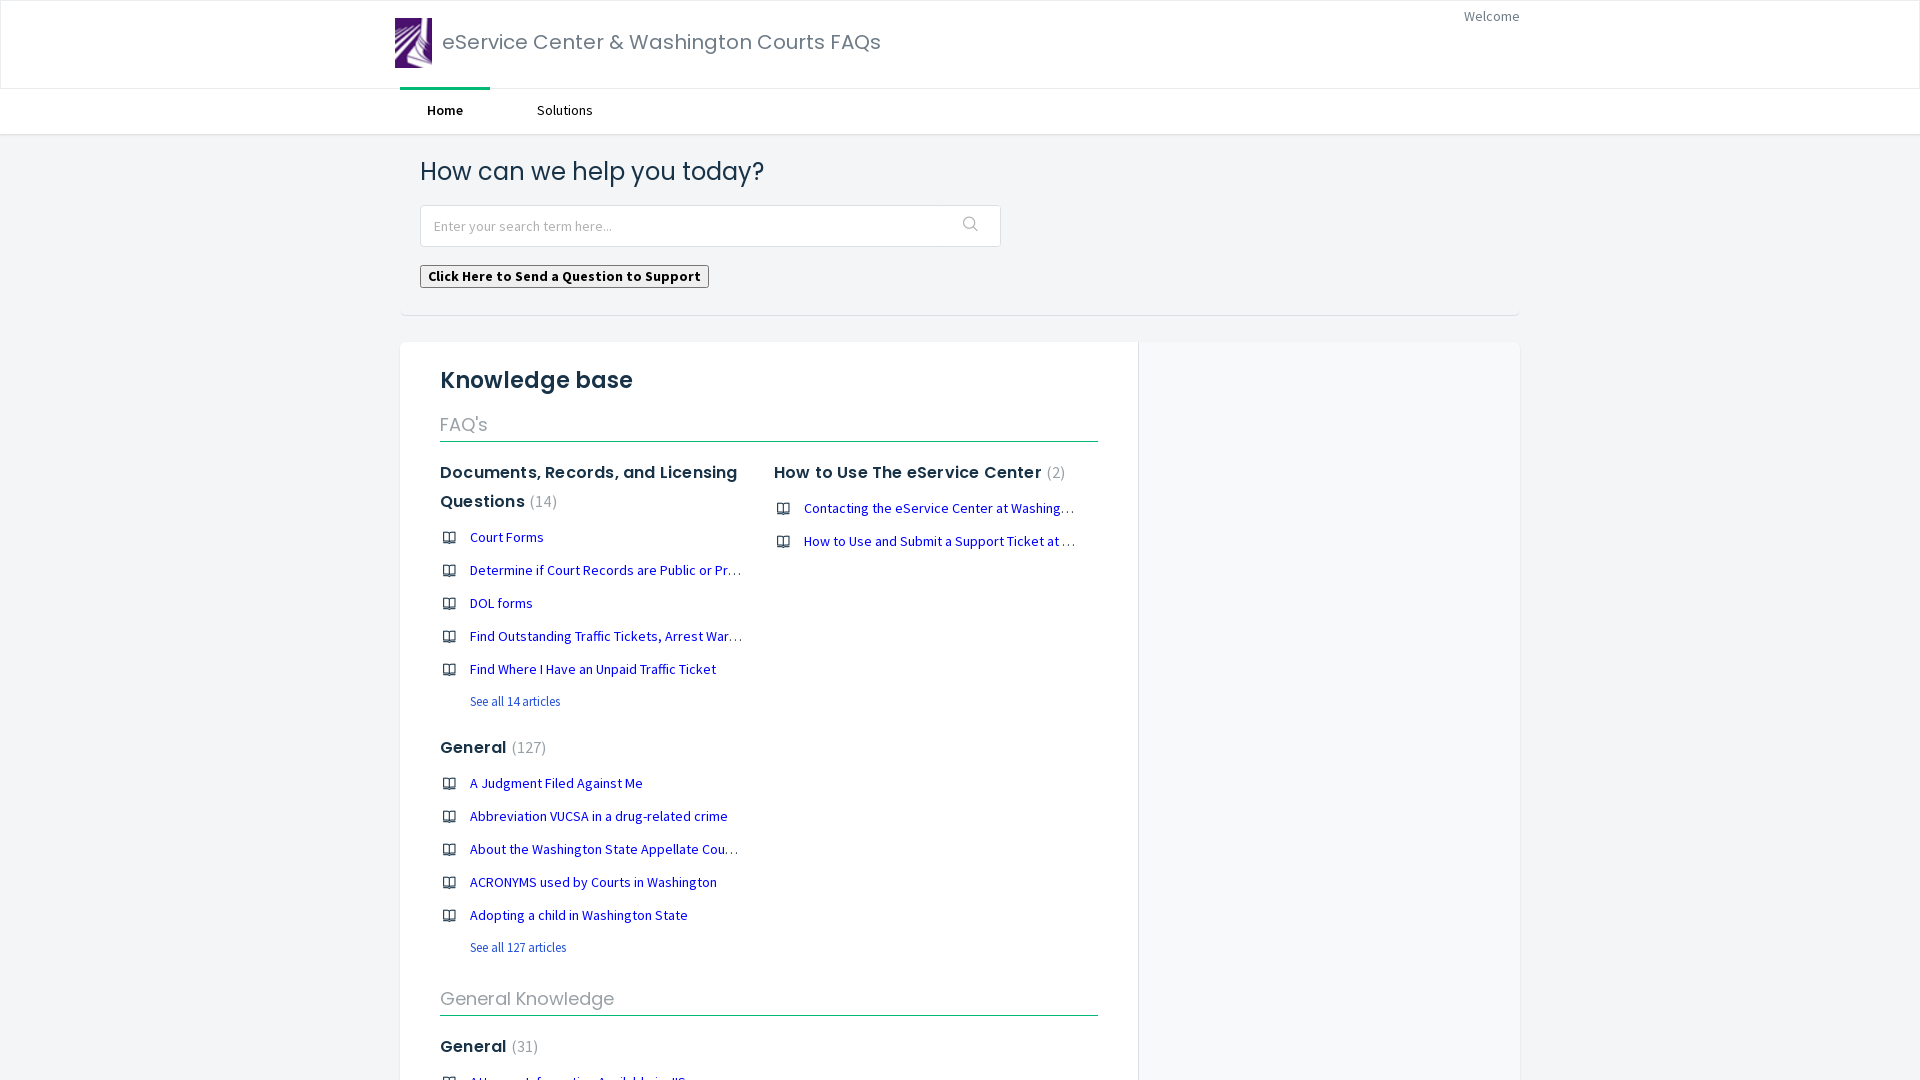The height and width of the screenshot is (1080, 1920).
Task: Click book icon beside About the Washington State Appellate
Action: coord(449,850)
